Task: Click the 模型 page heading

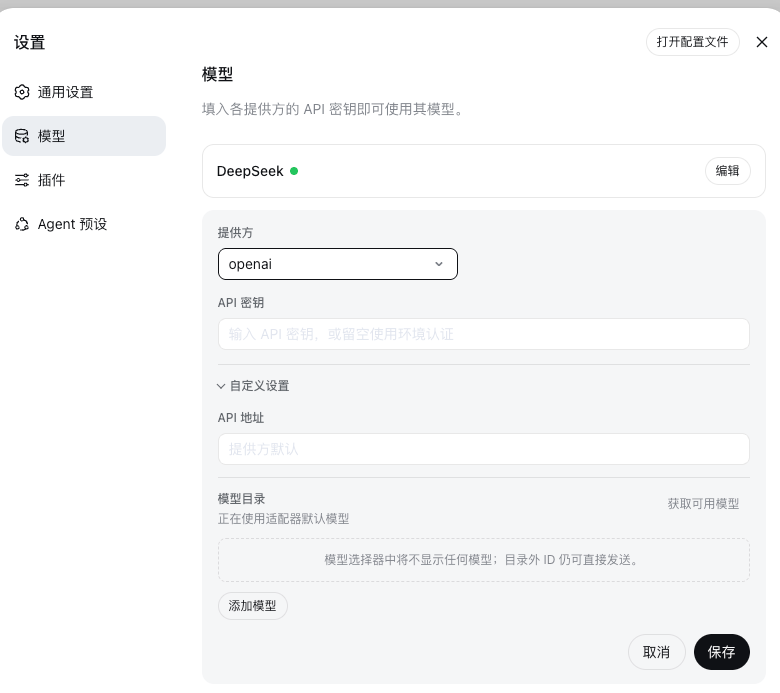Action: 217,75
